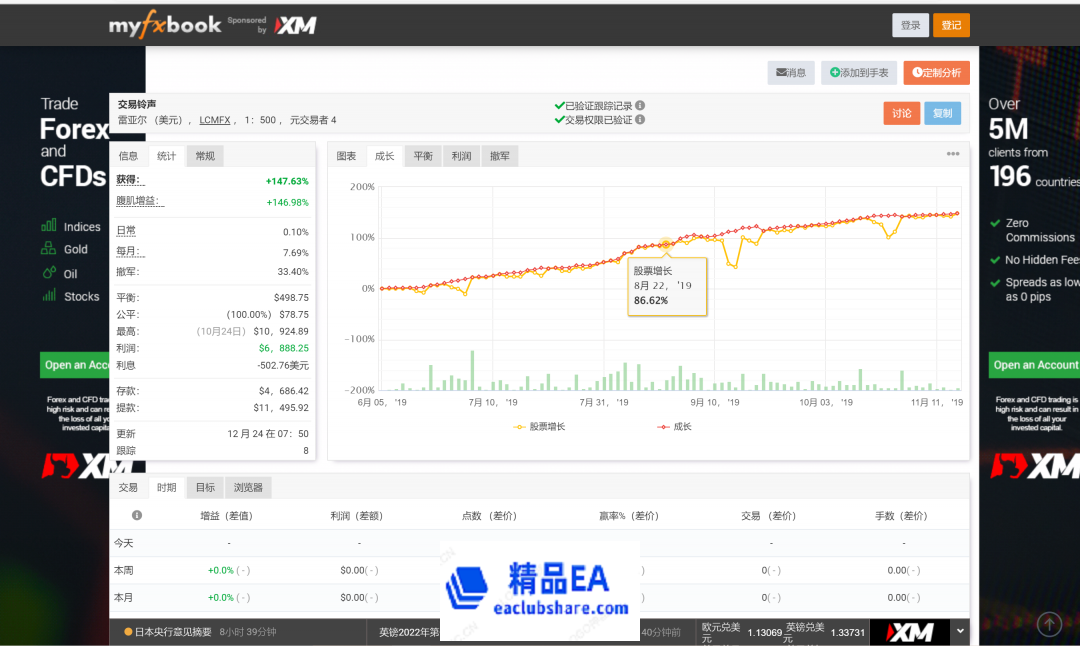Toggle the 股票增长 series in chart legend
The image size is (1080, 646).
(x=540, y=427)
